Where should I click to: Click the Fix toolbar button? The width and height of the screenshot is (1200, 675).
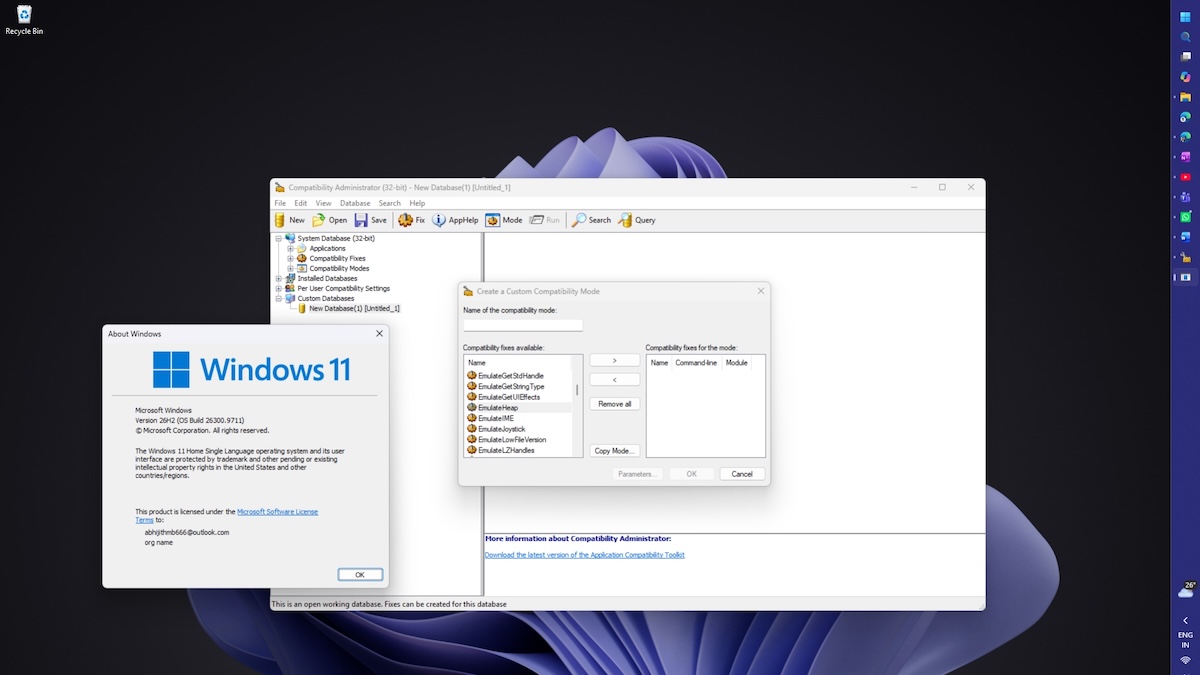point(412,220)
